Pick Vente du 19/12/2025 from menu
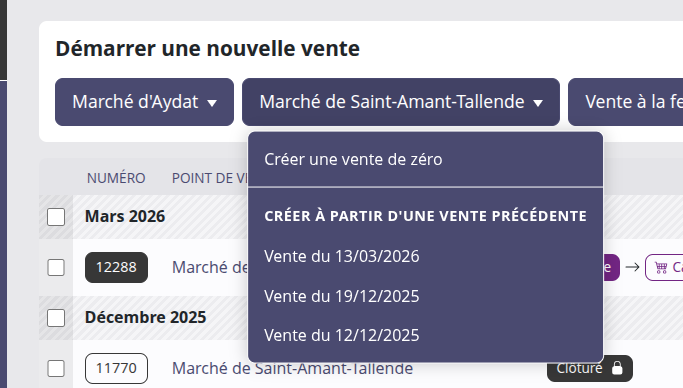 (x=426, y=297)
